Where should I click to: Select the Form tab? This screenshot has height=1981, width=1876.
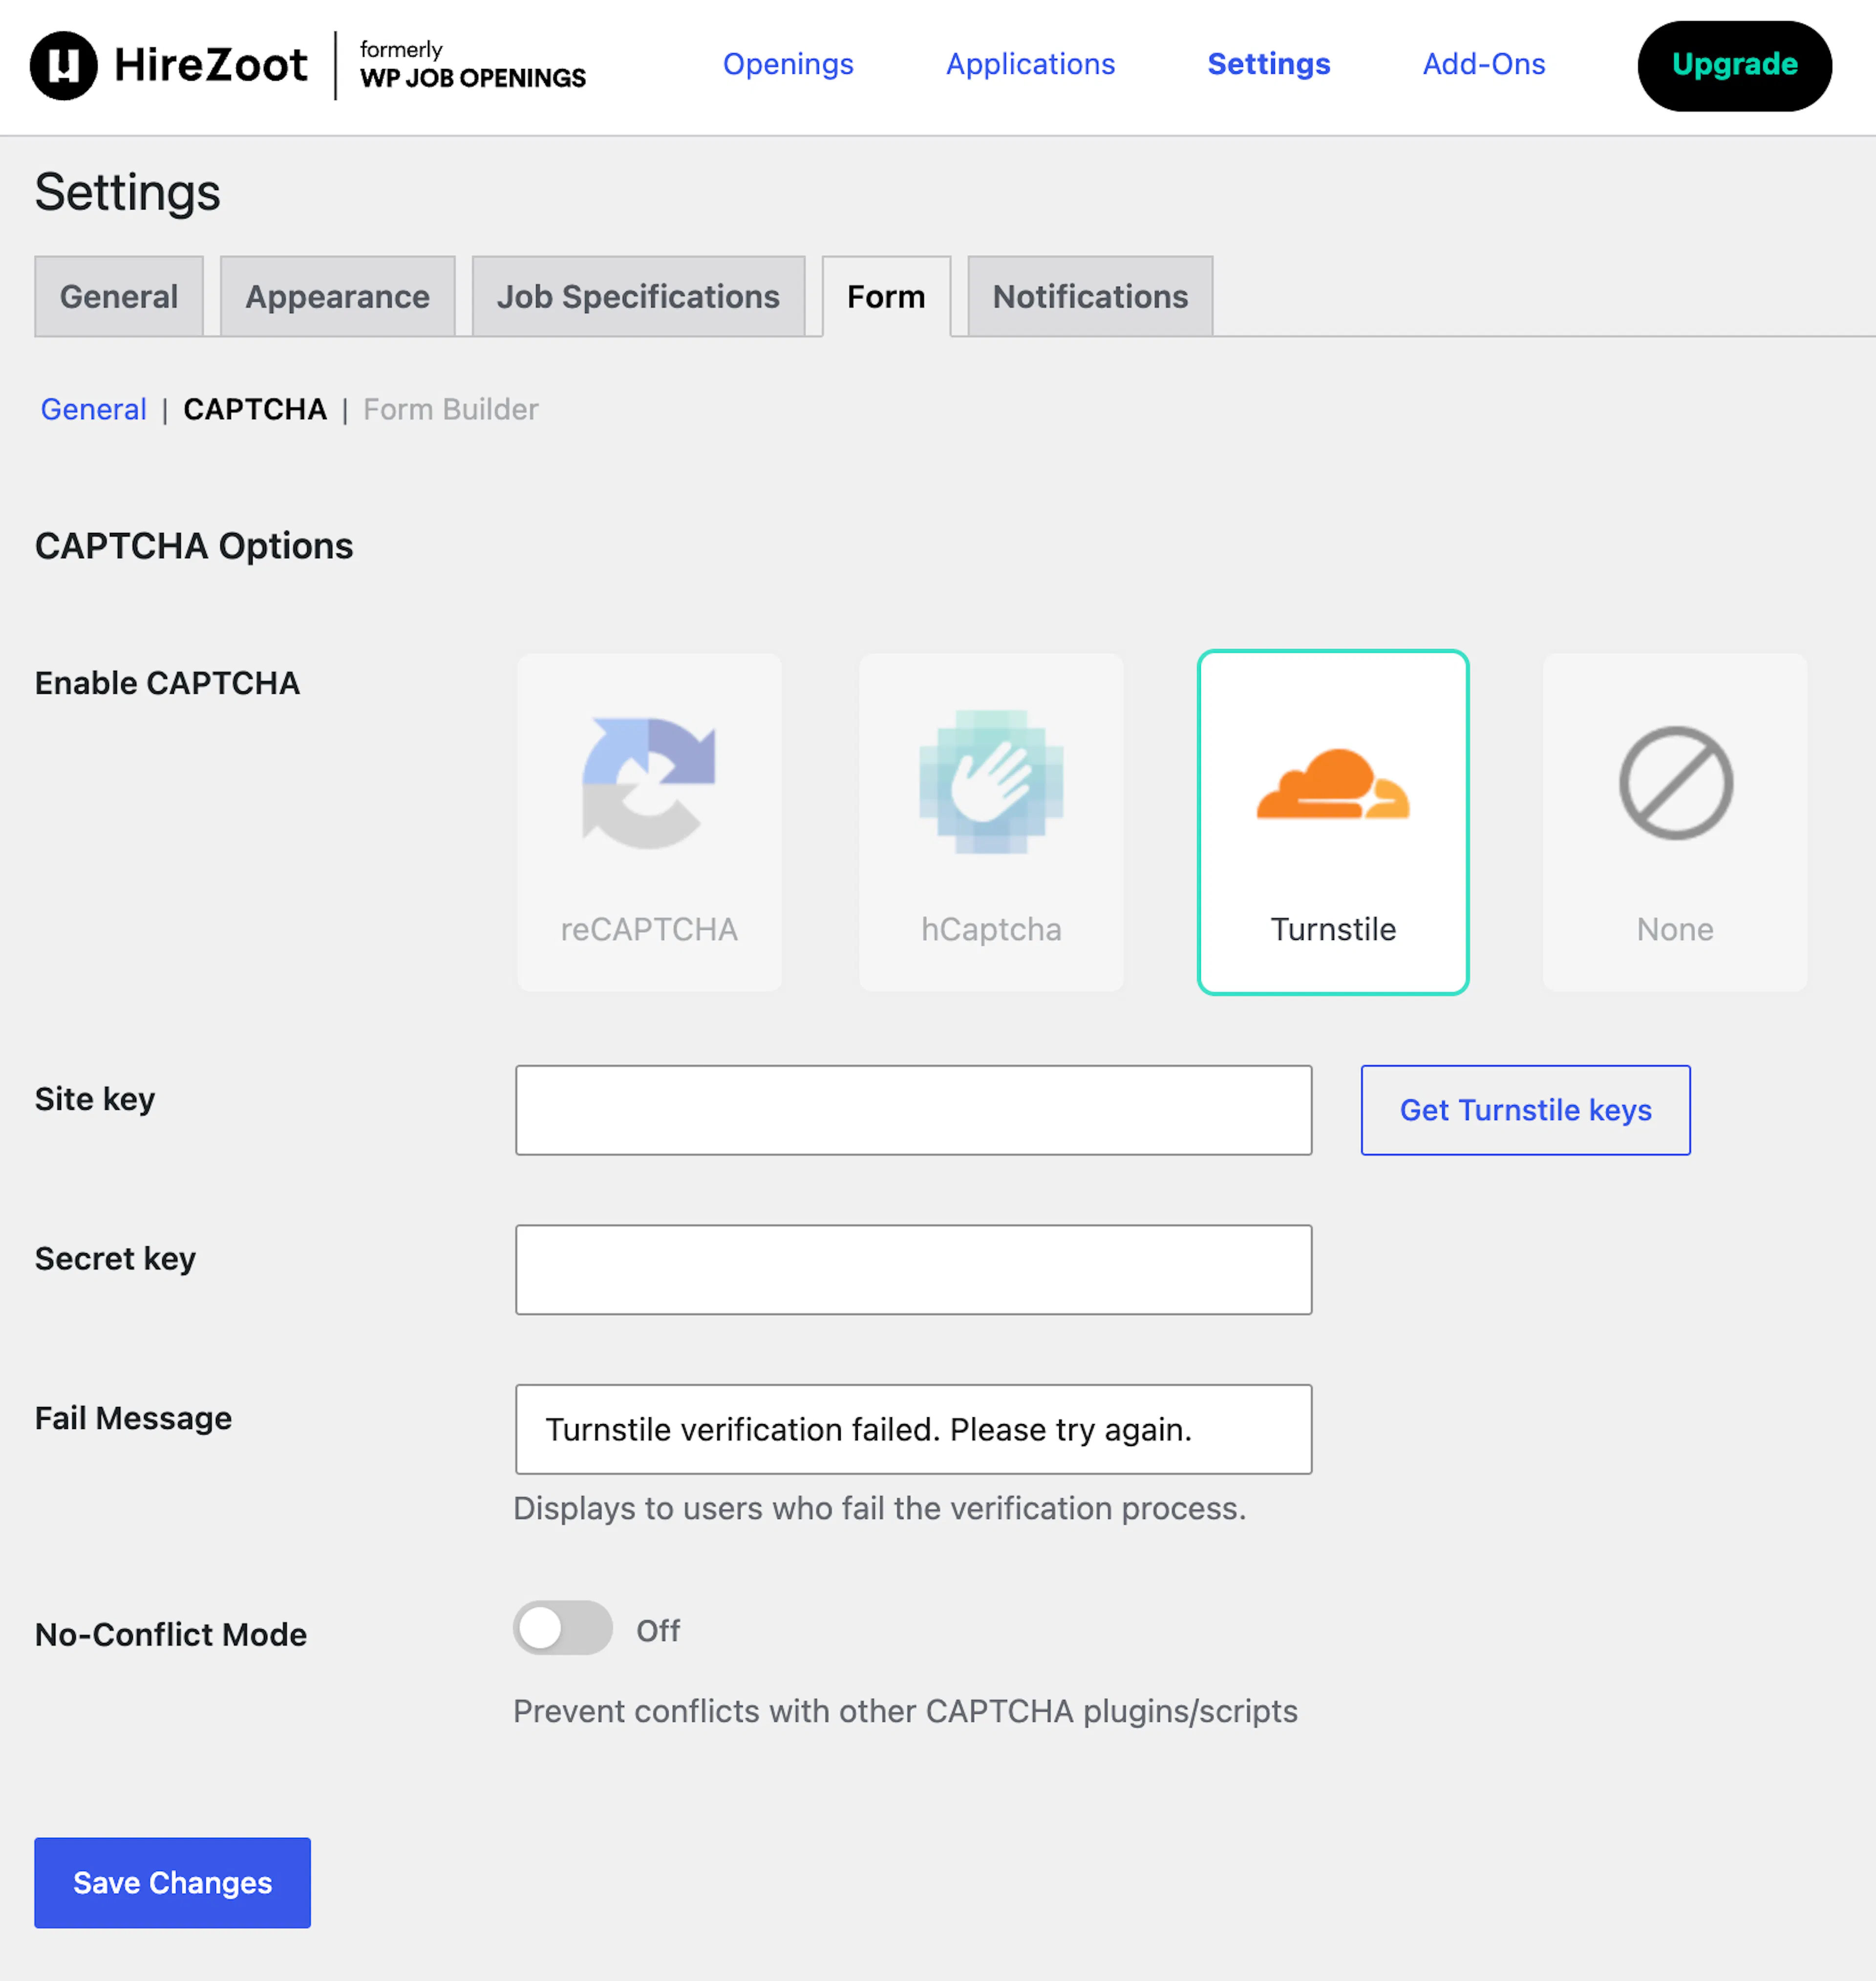click(886, 297)
